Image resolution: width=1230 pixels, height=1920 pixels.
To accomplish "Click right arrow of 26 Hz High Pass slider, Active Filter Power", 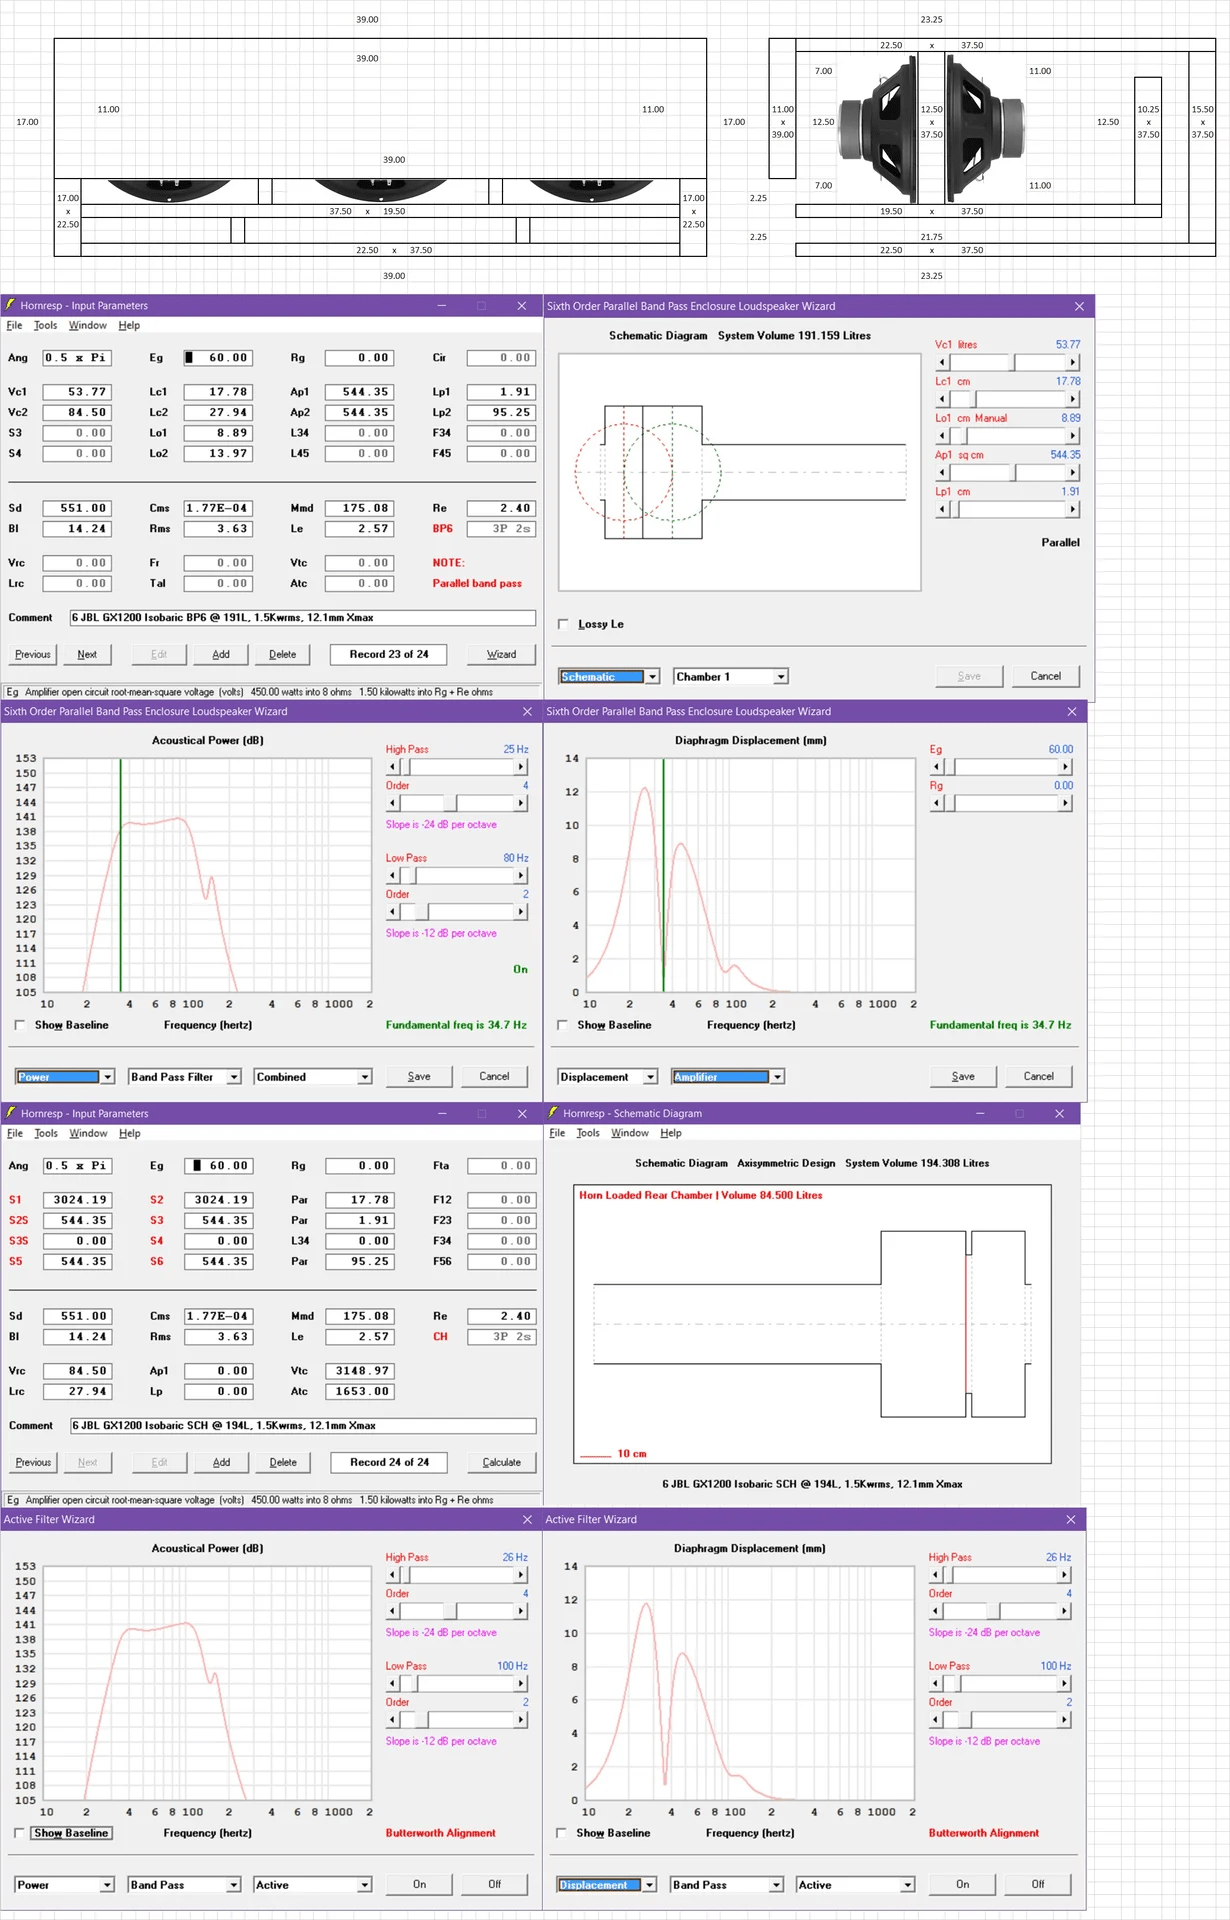I will click(x=521, y=1575).
